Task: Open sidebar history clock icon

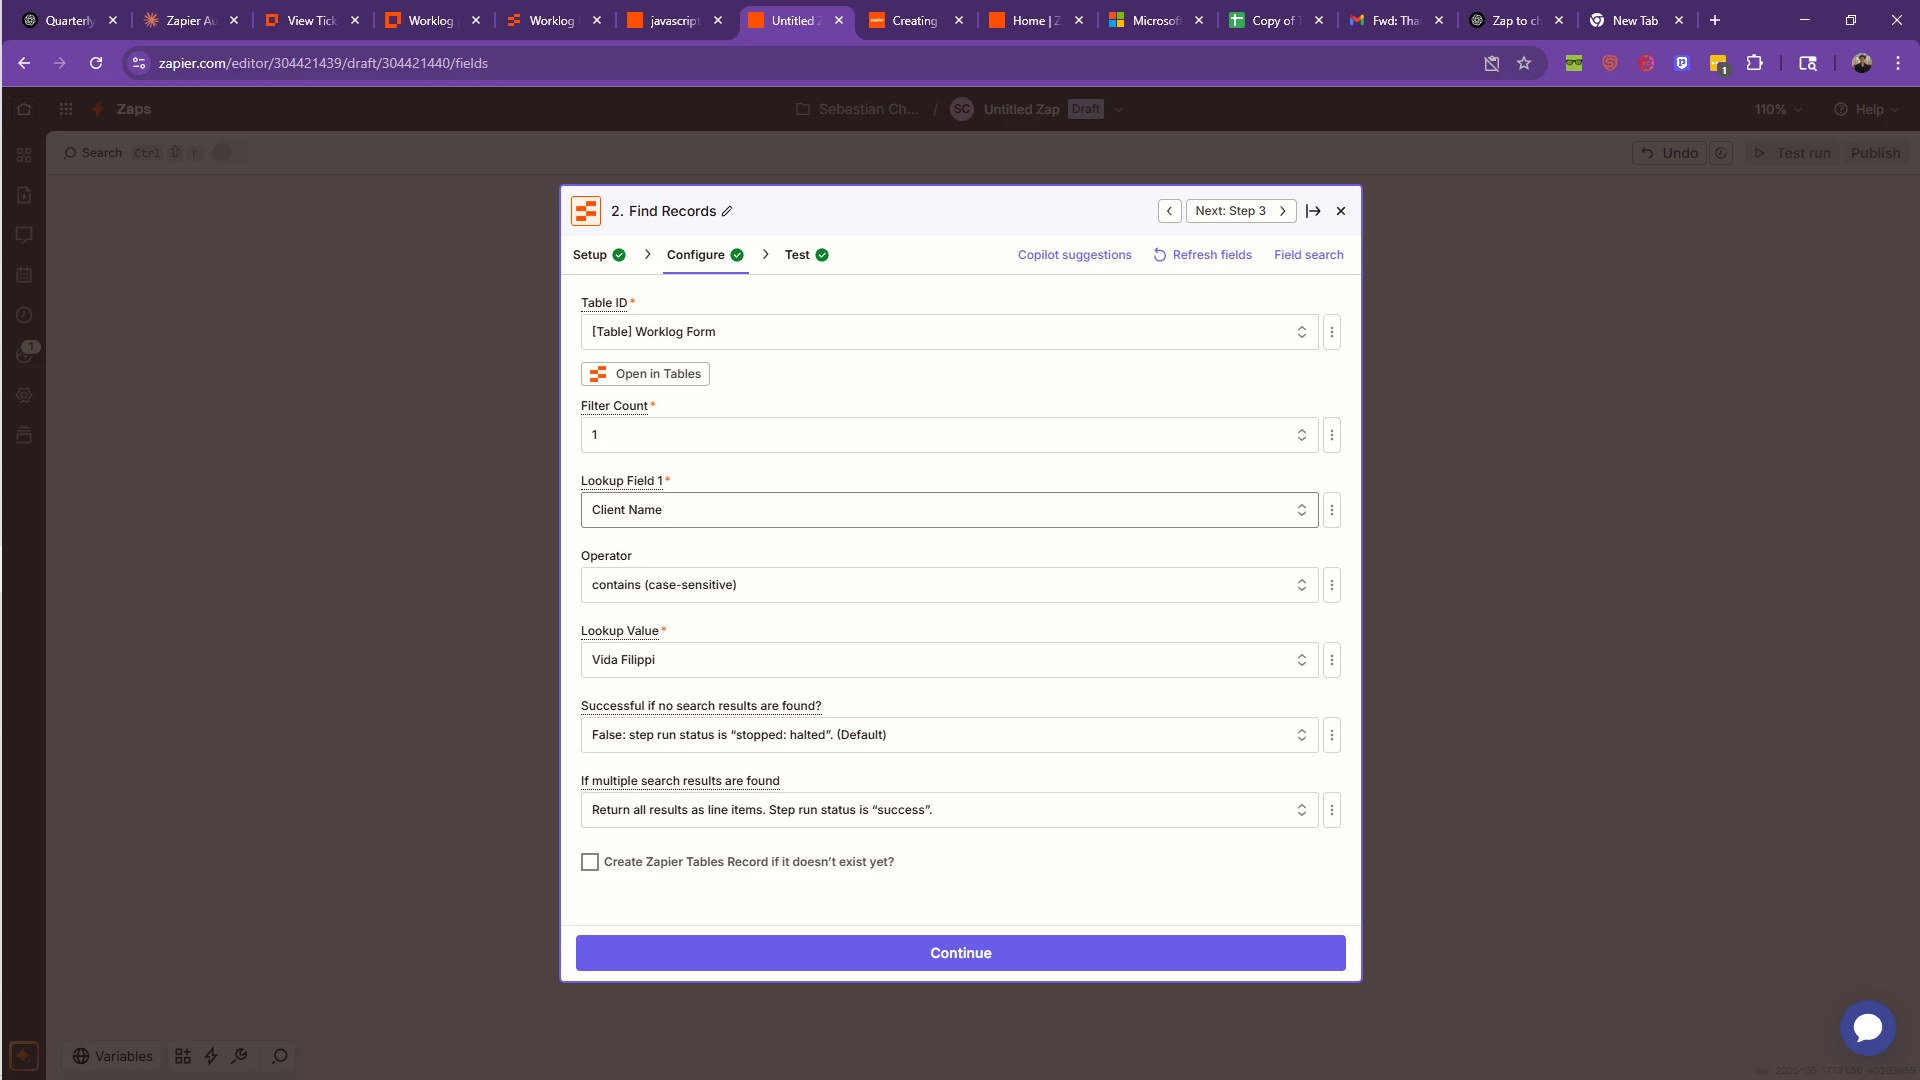Action: point(24,315)
